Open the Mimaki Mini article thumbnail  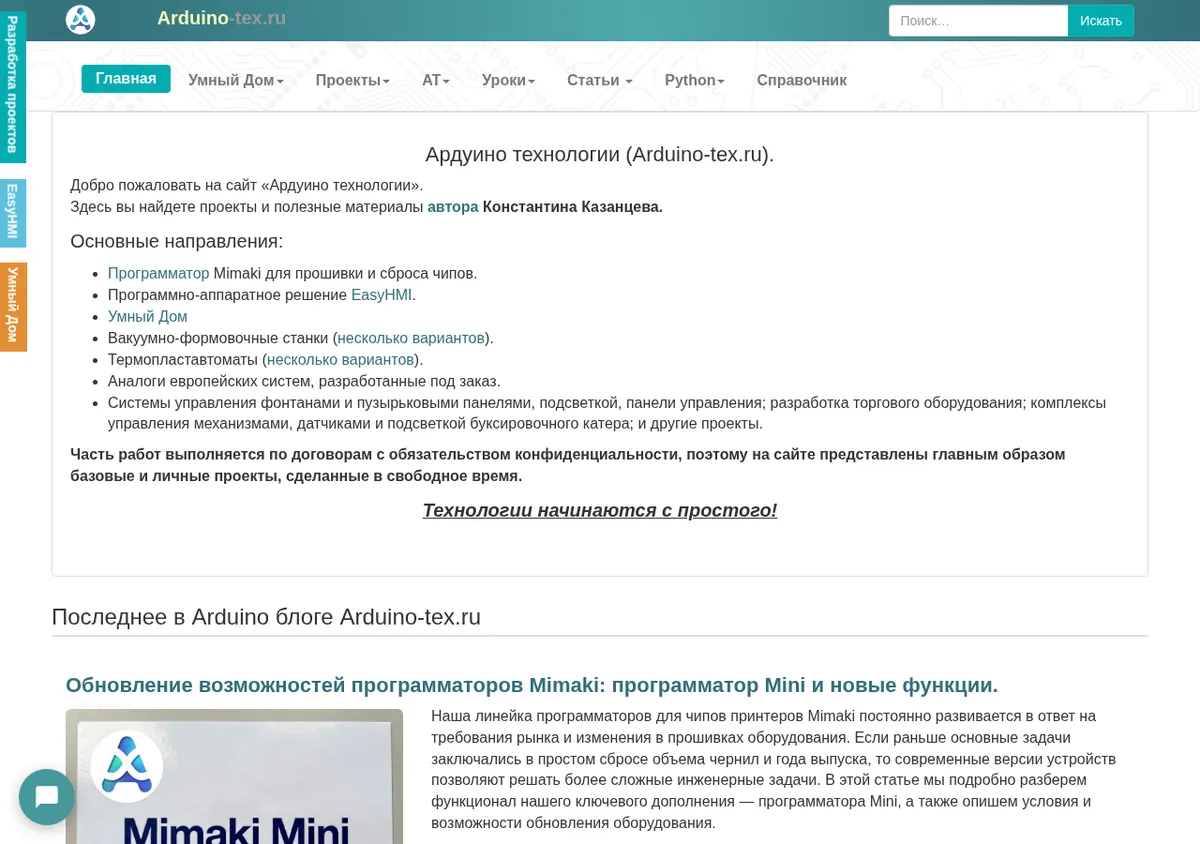pyautogui.click(x=234, y=776)
